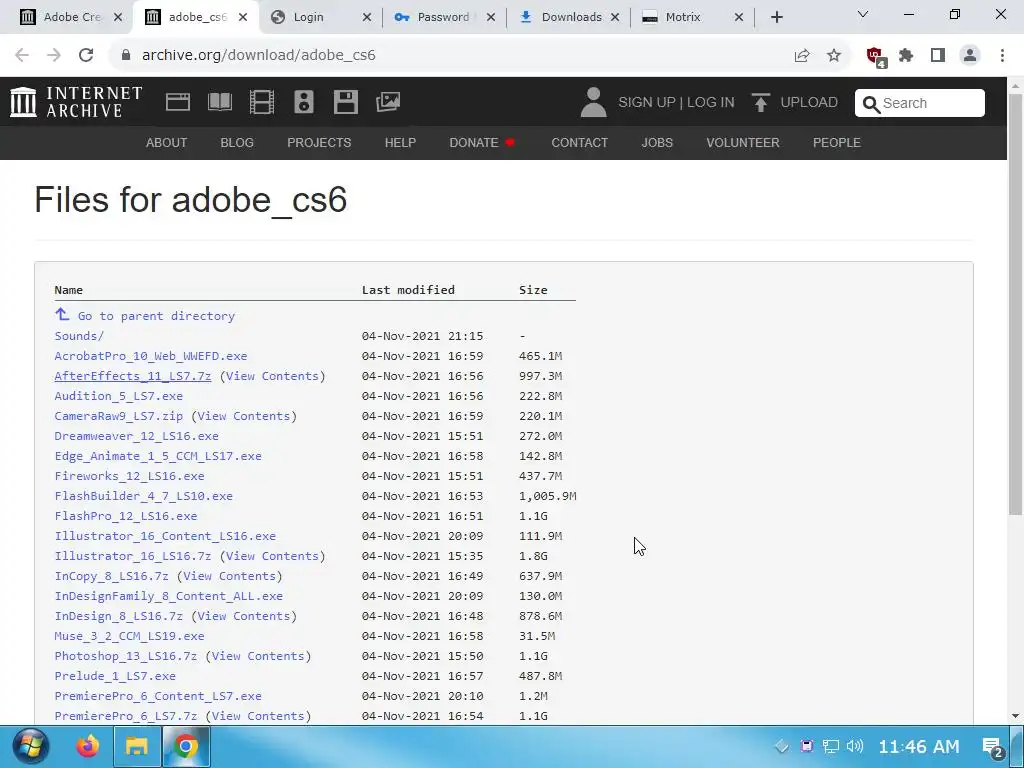Screen dimensions: 1024x768
Task: Open the Chrome three-dot menu
Action: coord(1002,55)
